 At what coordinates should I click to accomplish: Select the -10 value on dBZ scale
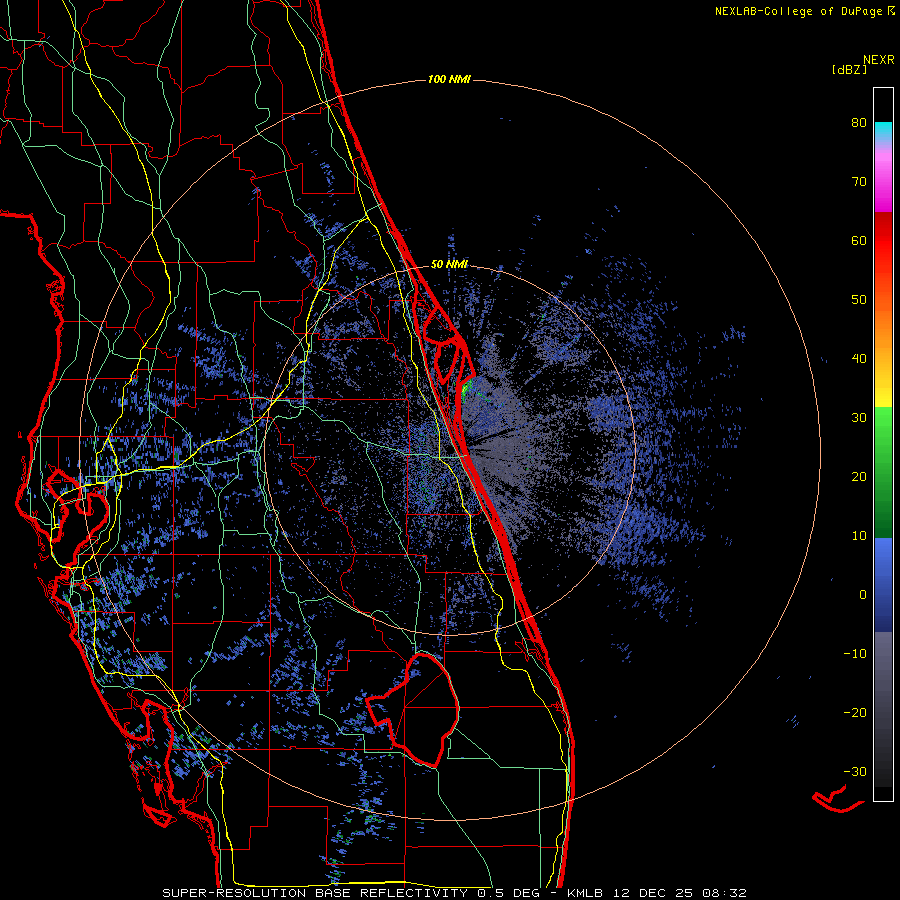(855, 654)
